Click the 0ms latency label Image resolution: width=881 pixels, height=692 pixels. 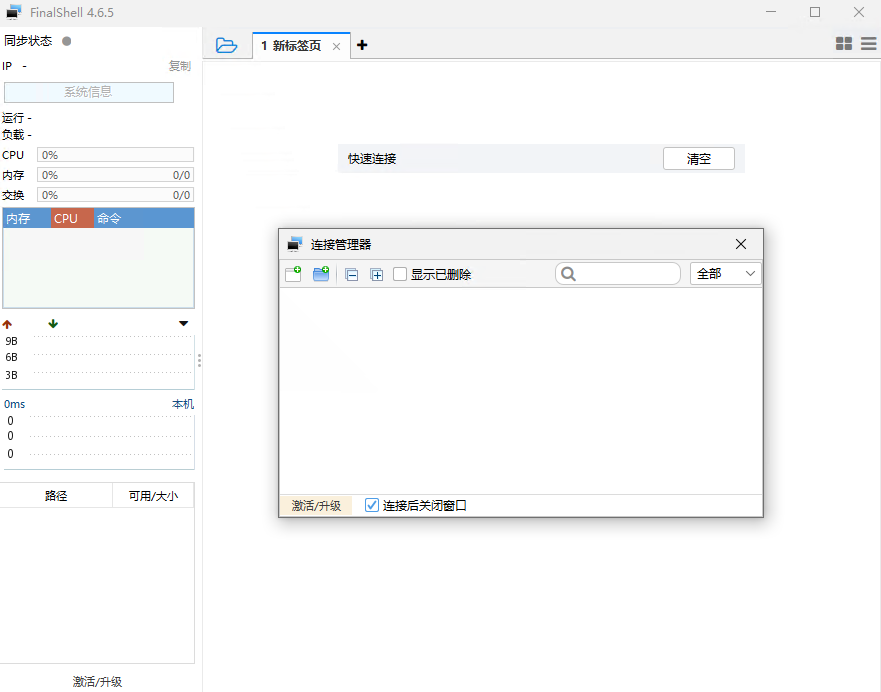[x=15, y=404]
